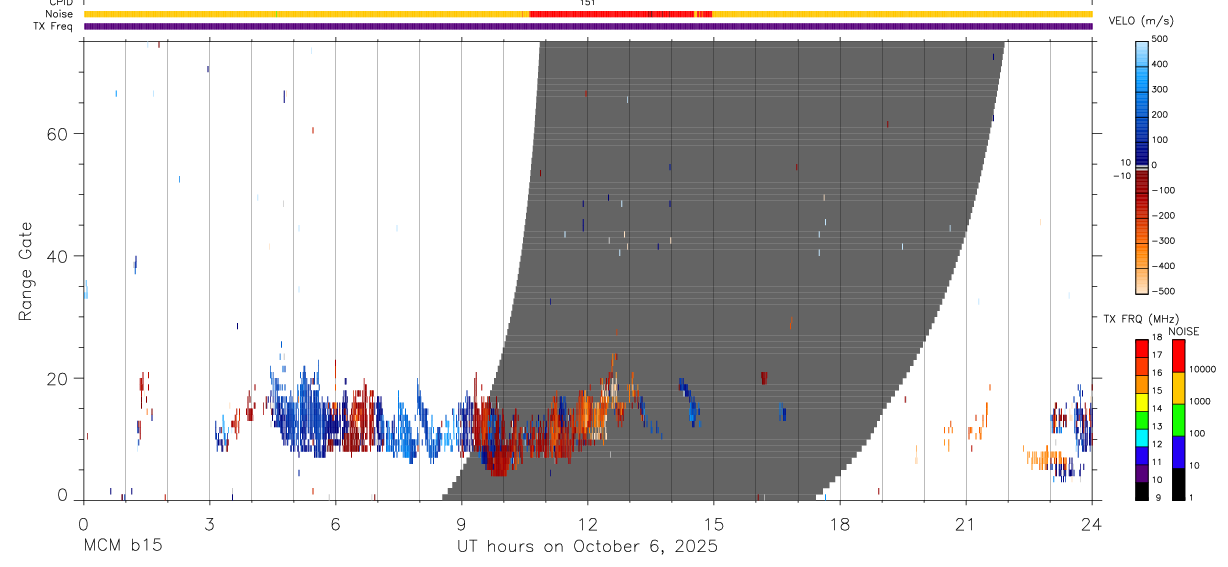
Task: Select the 15 tick on UT hours axis
Action: coord(714,523)
